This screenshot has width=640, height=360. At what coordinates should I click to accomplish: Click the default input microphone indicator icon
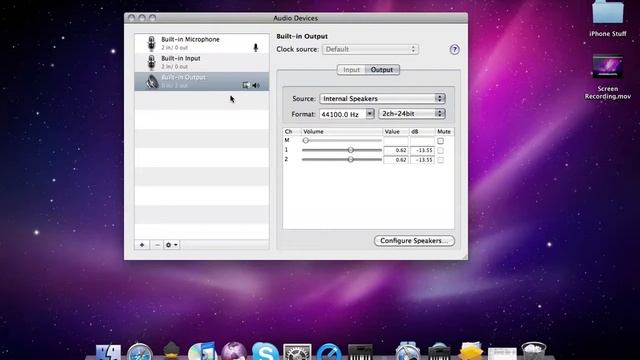(x=256, y=48)
